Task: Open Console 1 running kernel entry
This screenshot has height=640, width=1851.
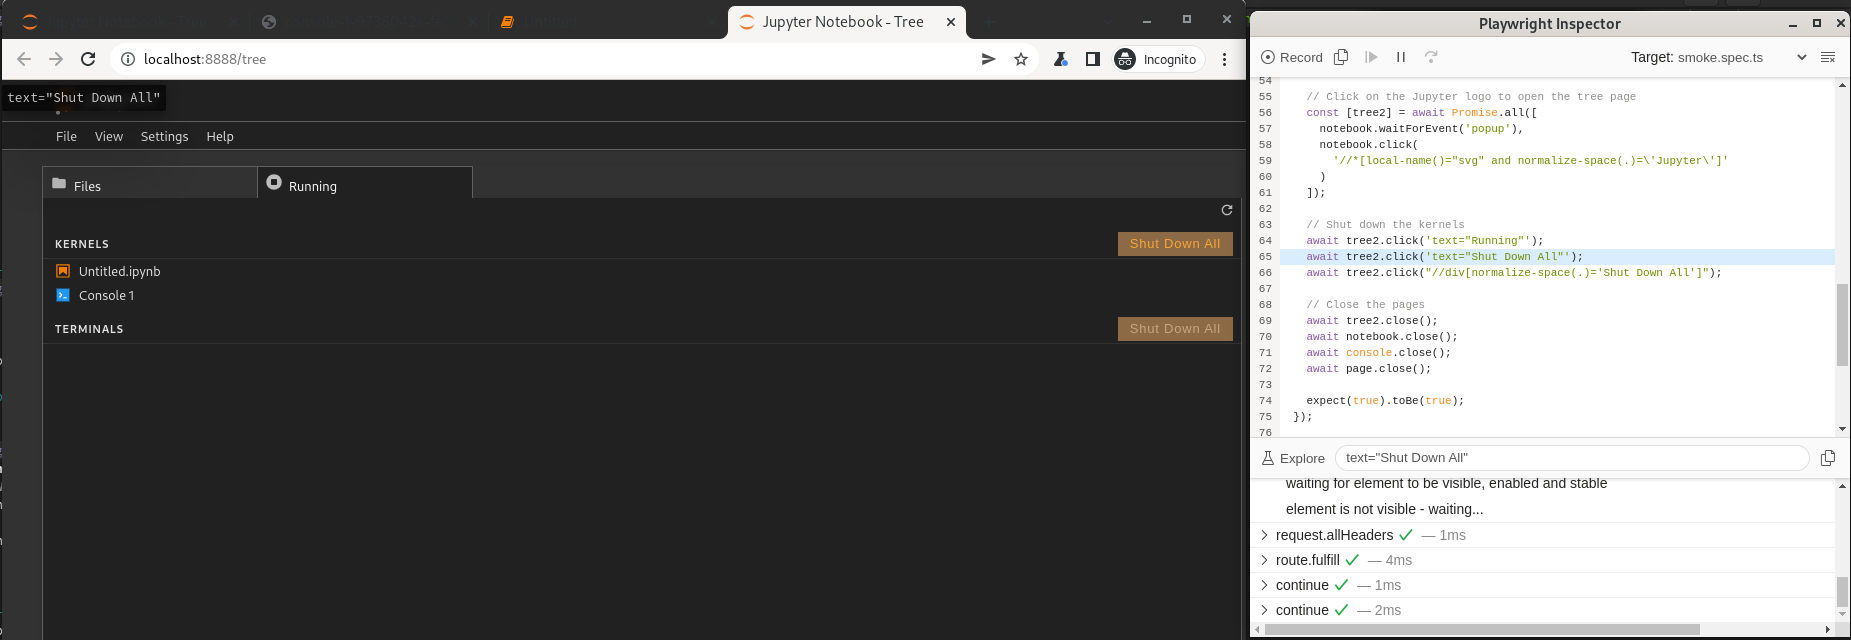Action: click(107, 295)
